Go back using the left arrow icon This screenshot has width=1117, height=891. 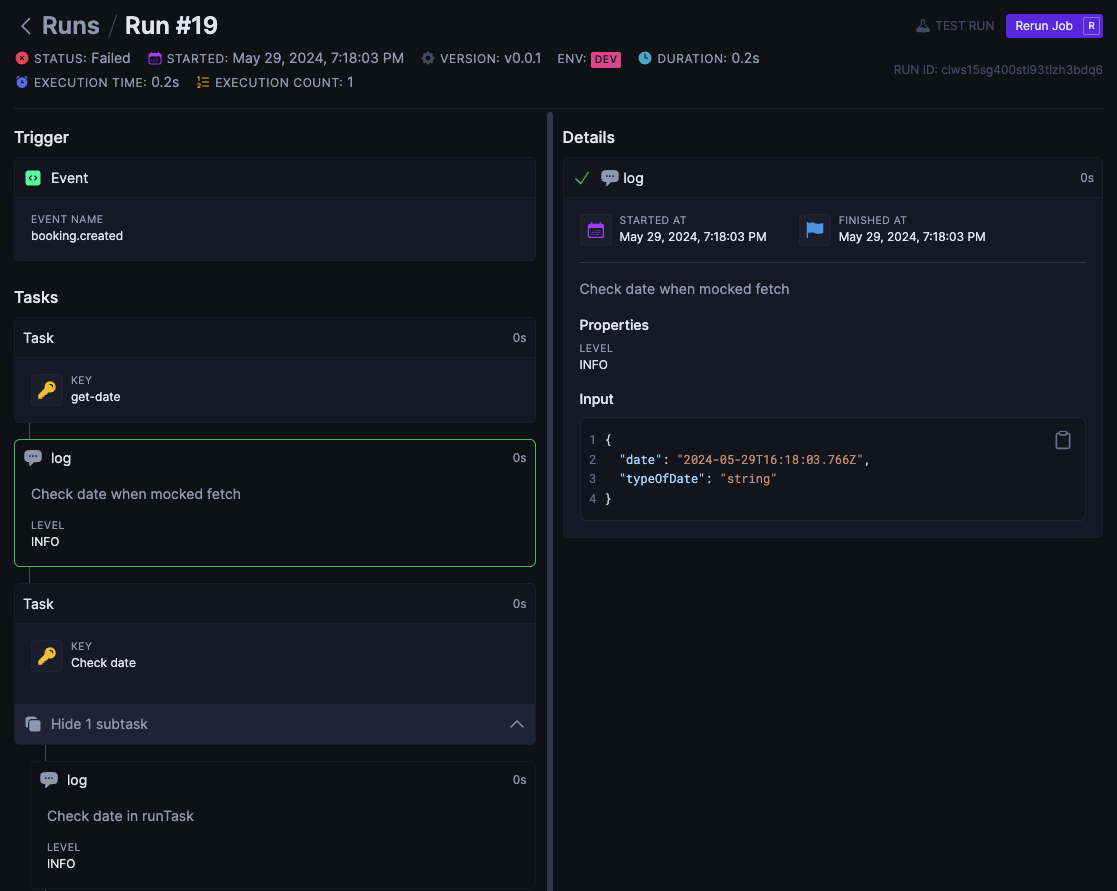[26, 26]
